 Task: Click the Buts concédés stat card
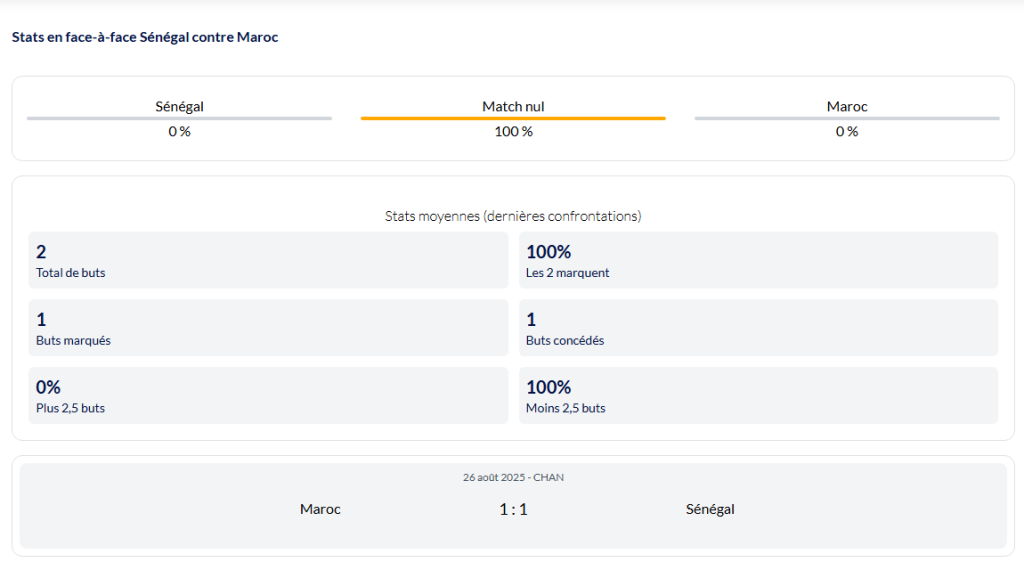click(x=758, y=328)
